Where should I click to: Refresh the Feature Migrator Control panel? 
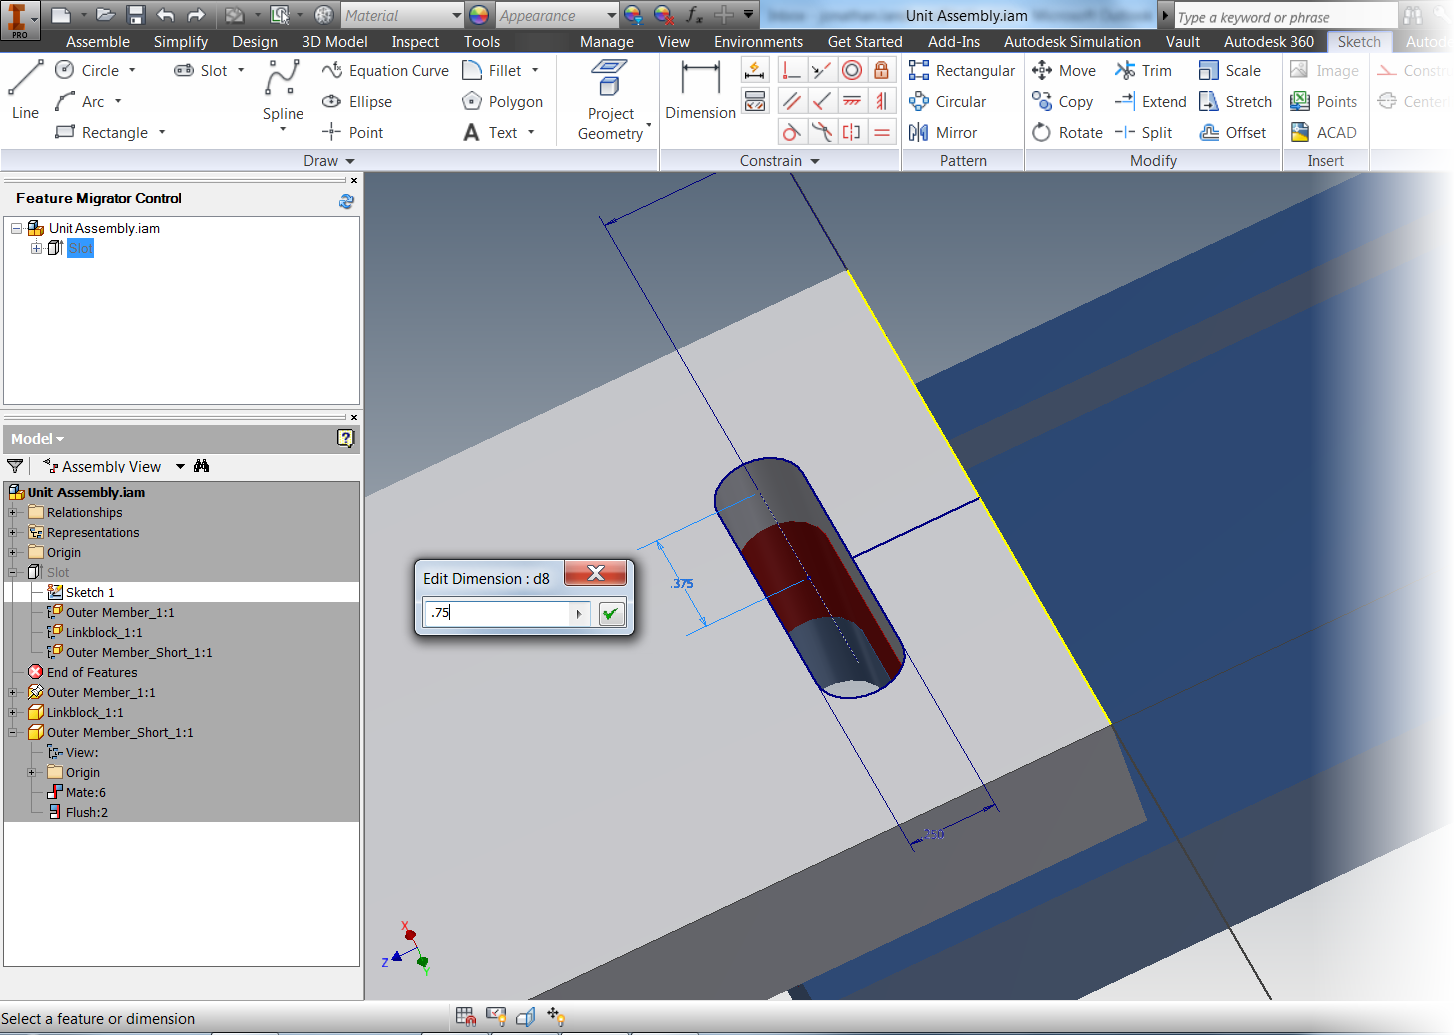pos(346,201)
